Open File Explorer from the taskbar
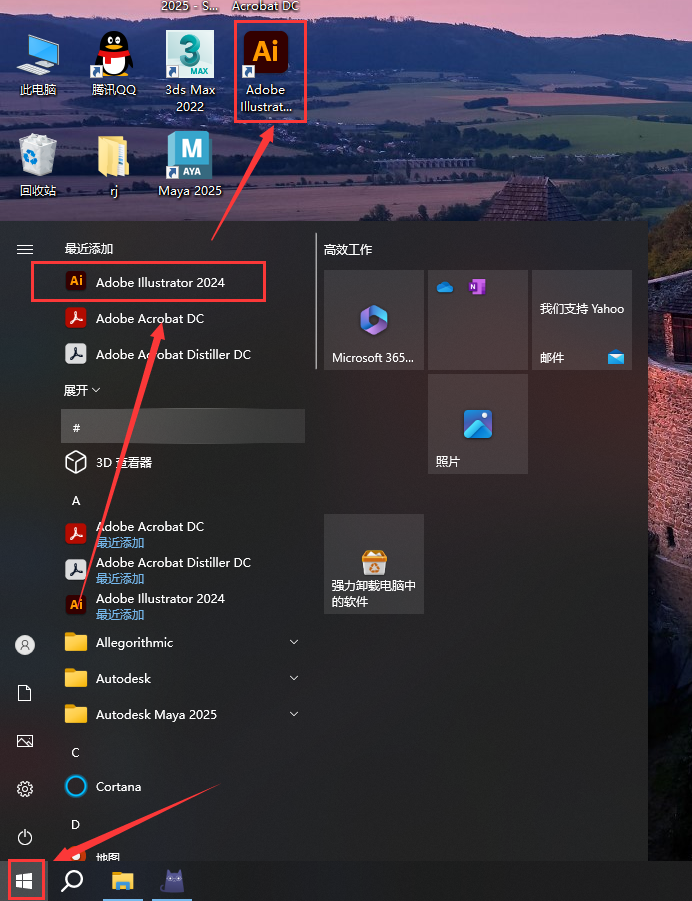This screenshot has height=901, width=692. tap(122, 880)
